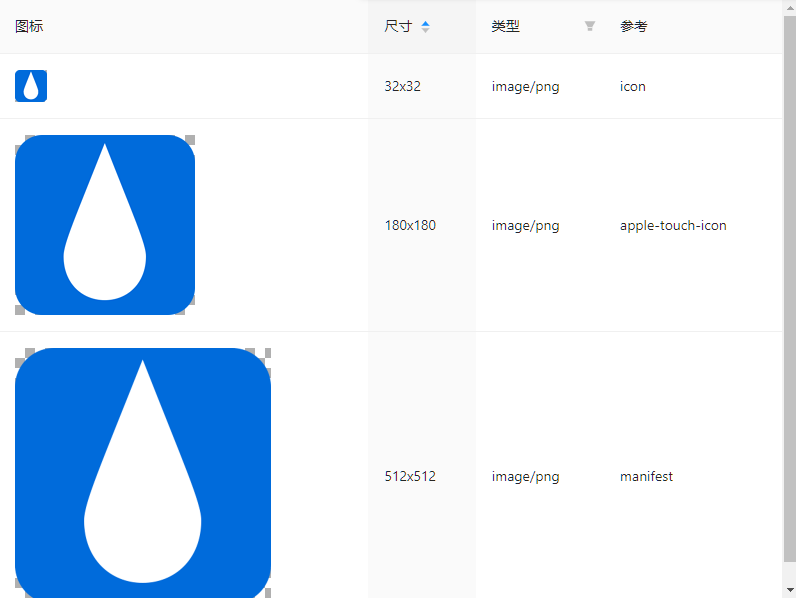This screenshot has width=796, height=598.
Task: Click the 32x32 water drop favicon
Action: [31, 86]
